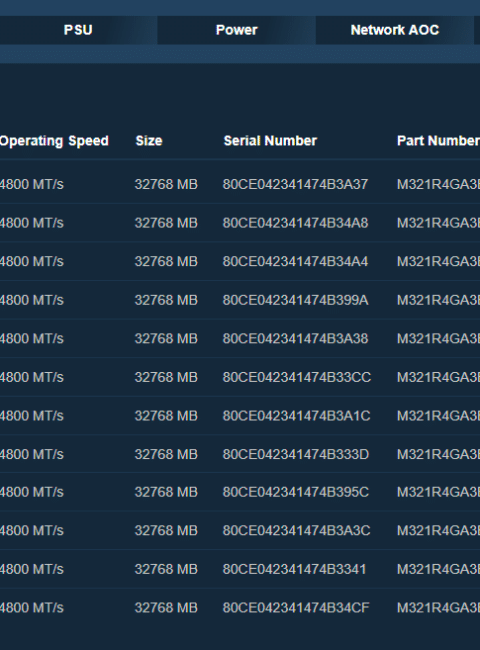
Task: Click the Serial Number column header
Action: point(270,141)
